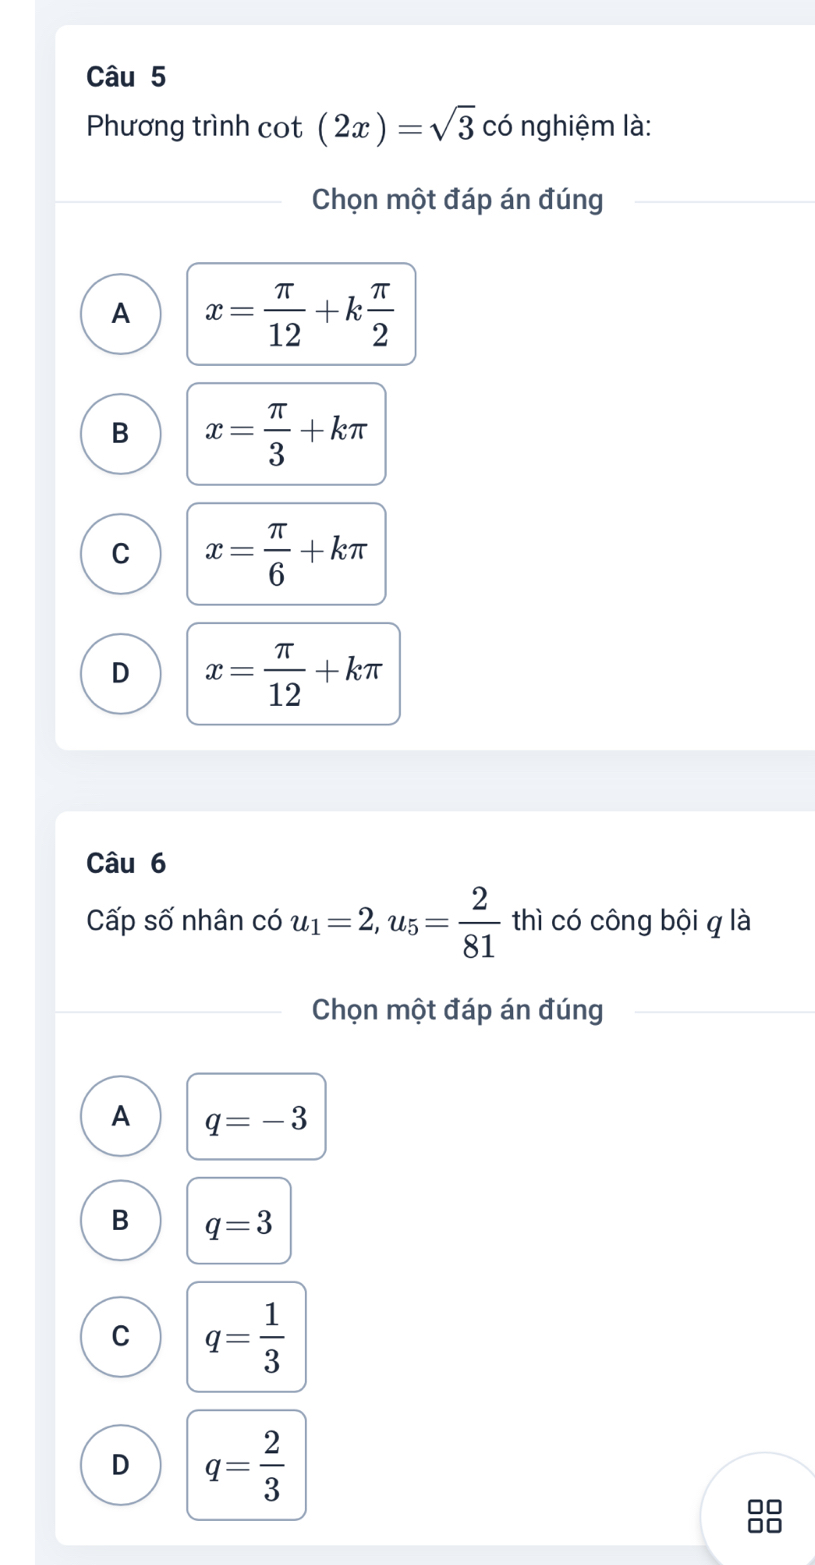The image size is (815, 1565).
Task: Choose answer box q = 1/3
Action: click(x=246, y=1336)
